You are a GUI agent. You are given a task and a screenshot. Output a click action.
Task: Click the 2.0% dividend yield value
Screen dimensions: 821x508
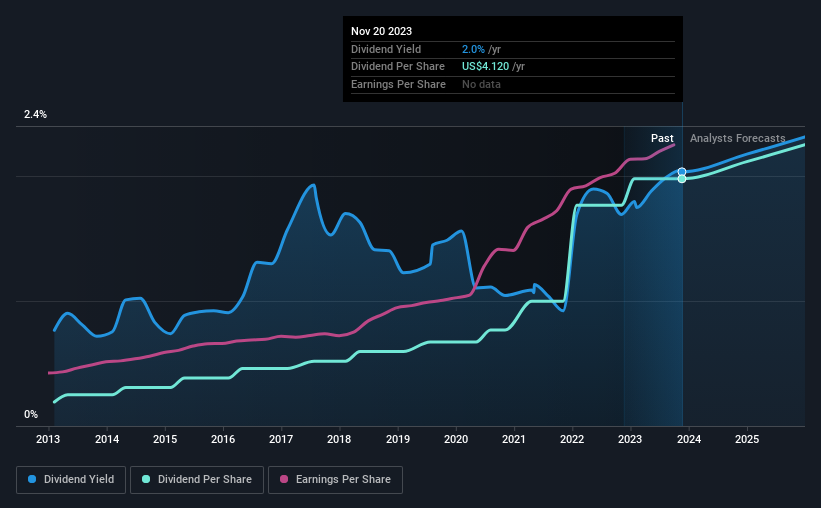(x=473, y=49)
